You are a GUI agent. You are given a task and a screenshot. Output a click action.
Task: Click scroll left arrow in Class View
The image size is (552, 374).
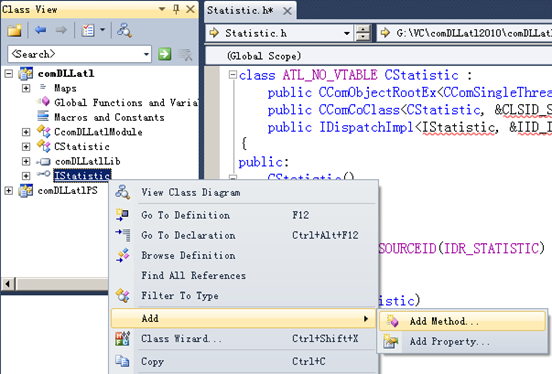8,283
